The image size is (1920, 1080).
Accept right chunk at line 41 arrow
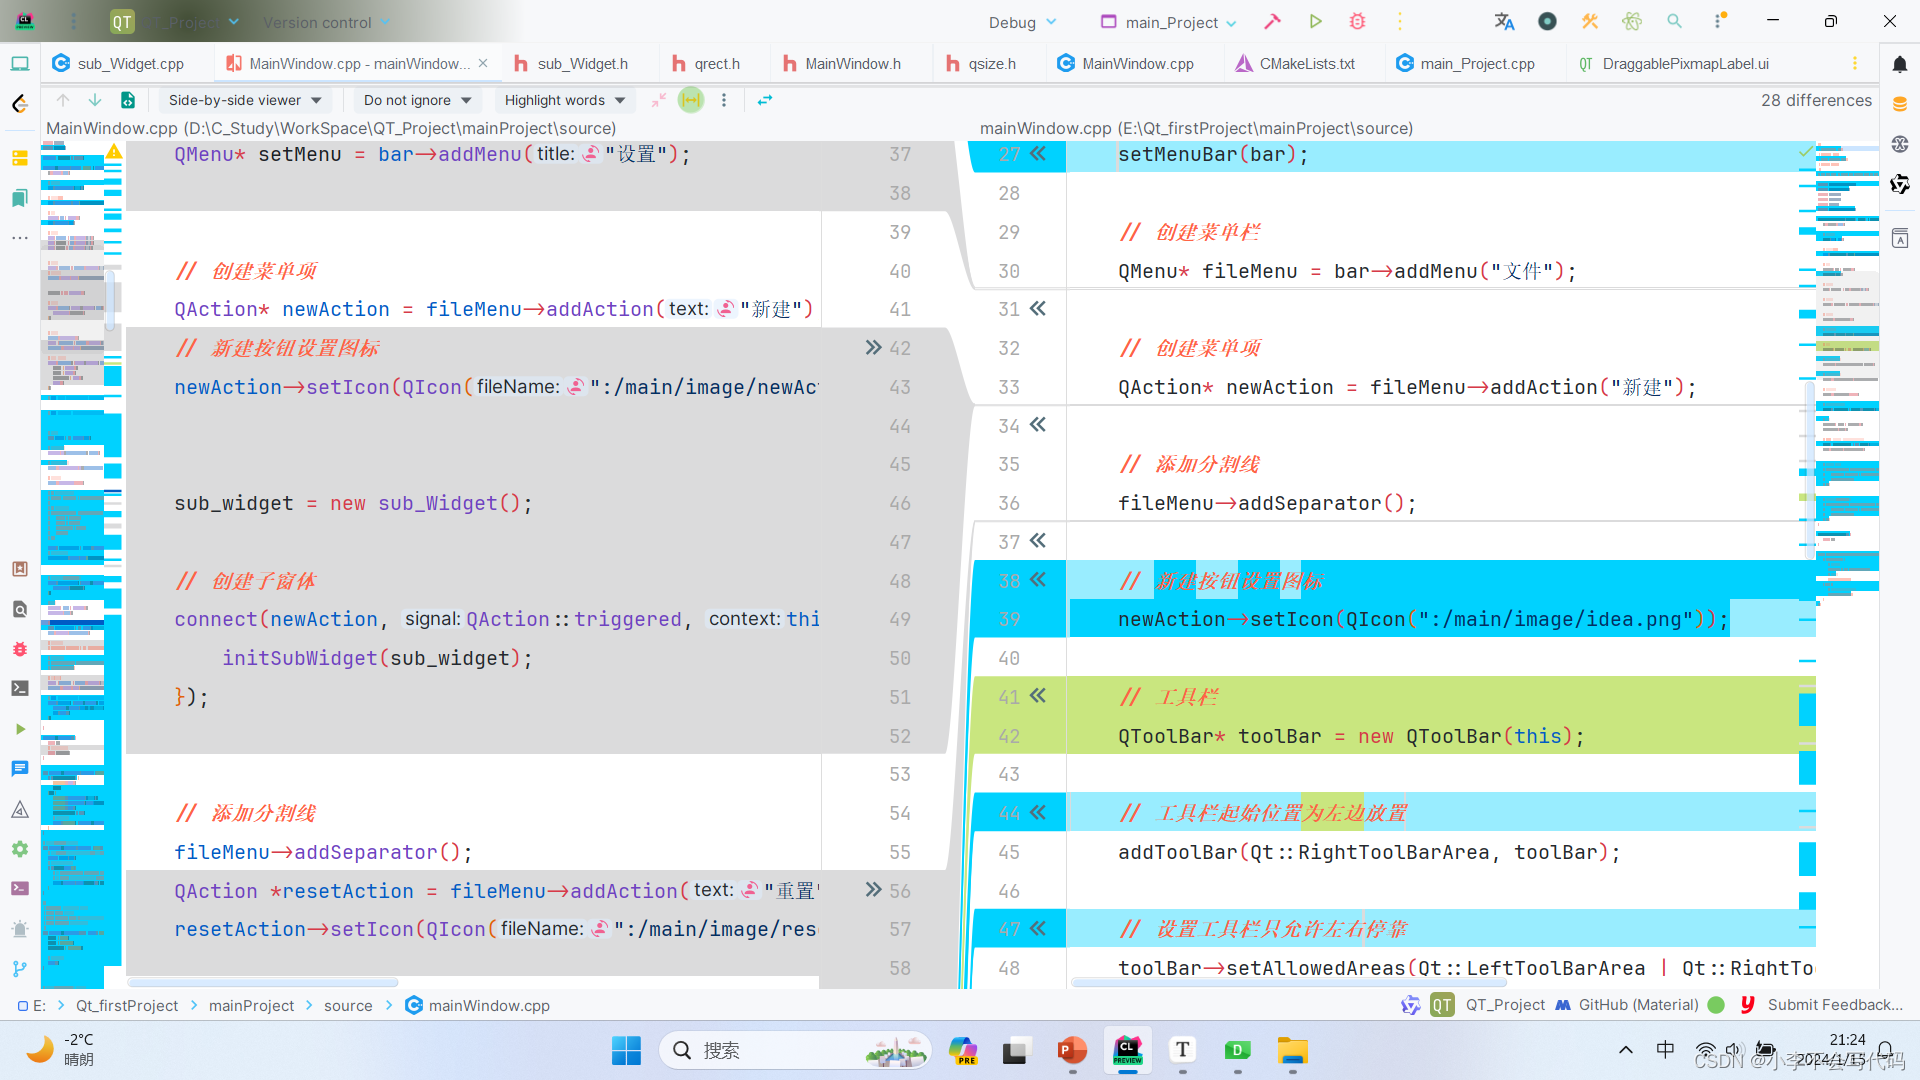[1038, 696]
